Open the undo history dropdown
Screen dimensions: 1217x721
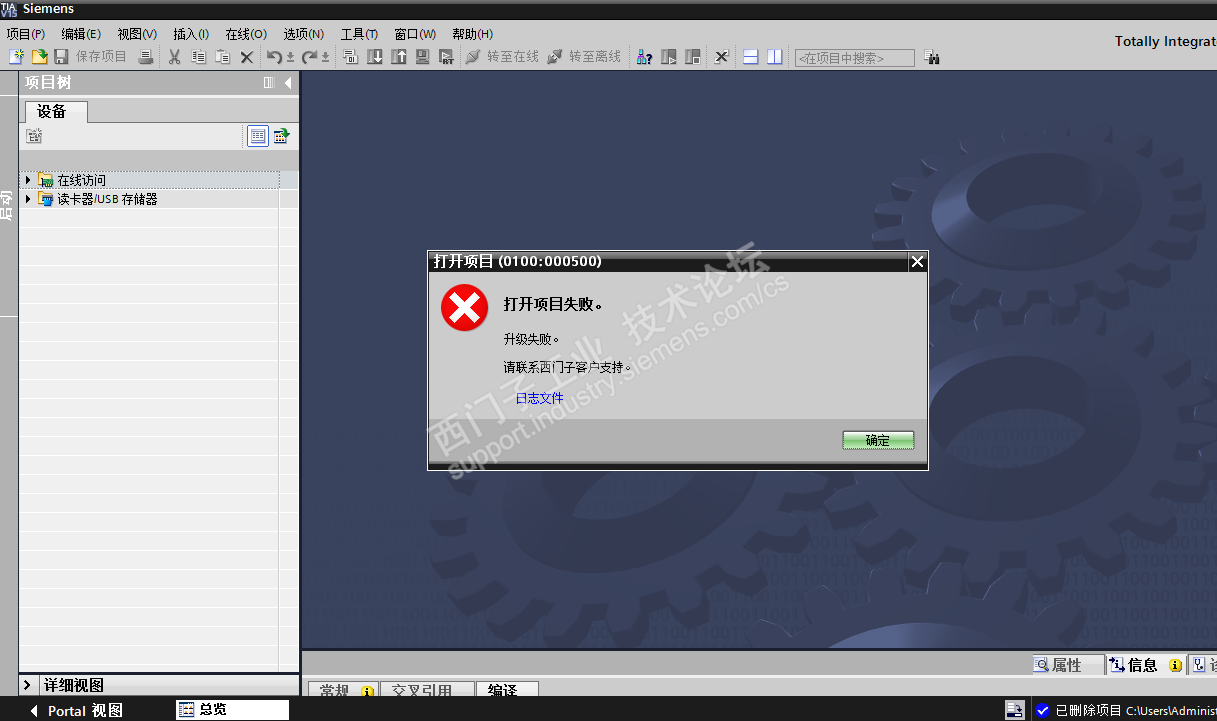290,58
